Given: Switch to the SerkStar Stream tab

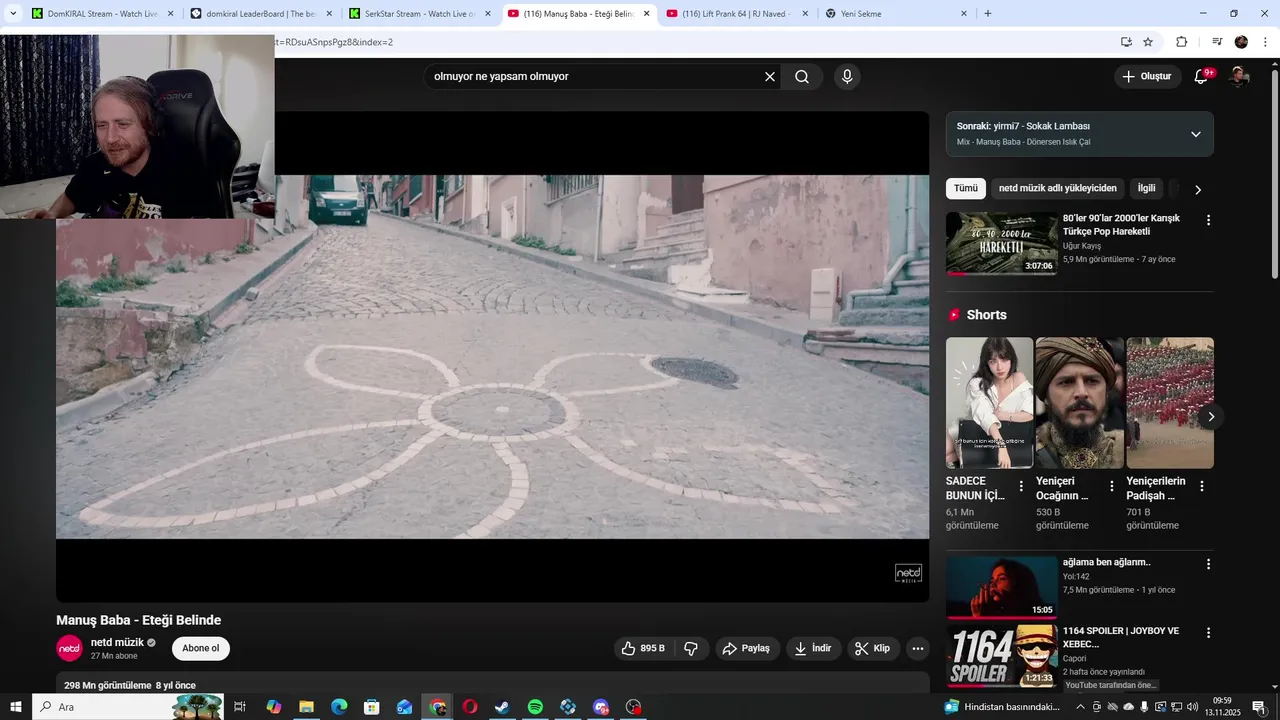Looking at the screenshot, I should click(420, 14).
